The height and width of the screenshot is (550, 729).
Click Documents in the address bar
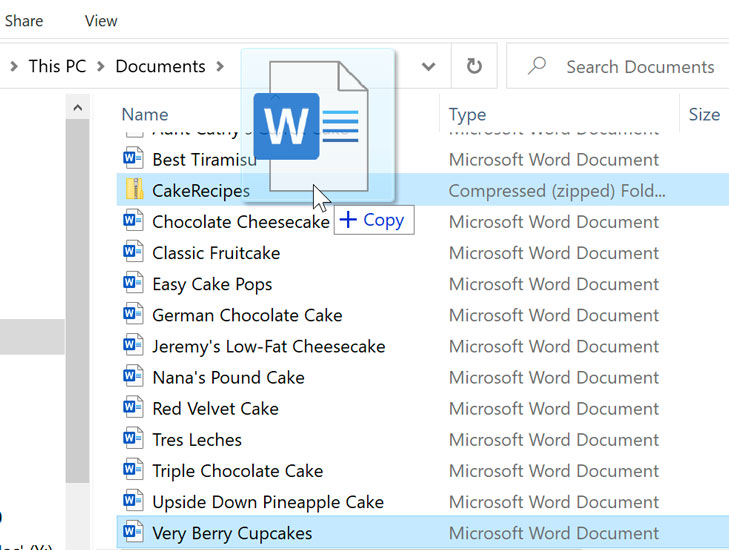click(160, 66)
